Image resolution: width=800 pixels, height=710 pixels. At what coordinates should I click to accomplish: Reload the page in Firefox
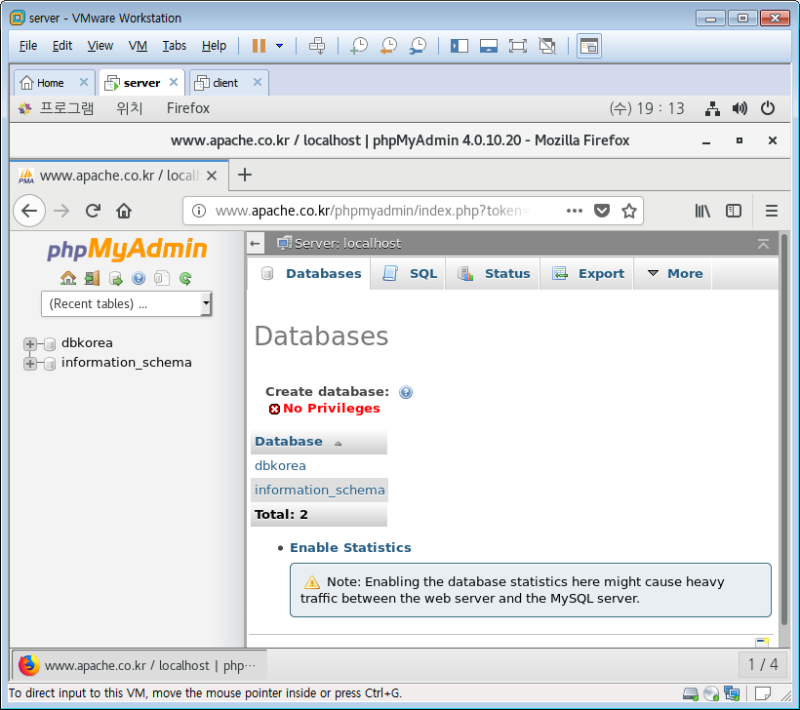(x=93, y=211)
